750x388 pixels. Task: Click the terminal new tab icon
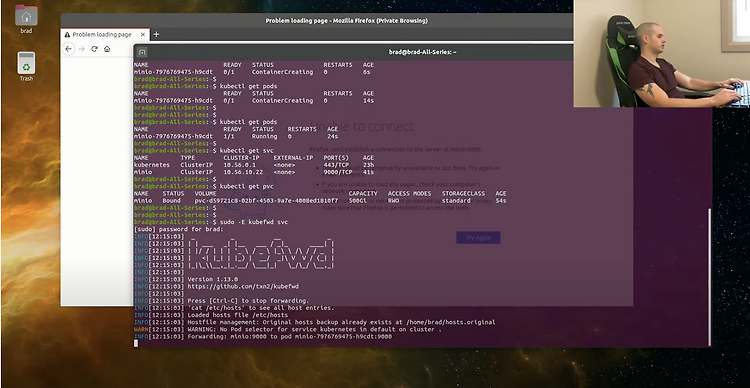[x=142, y=52]
